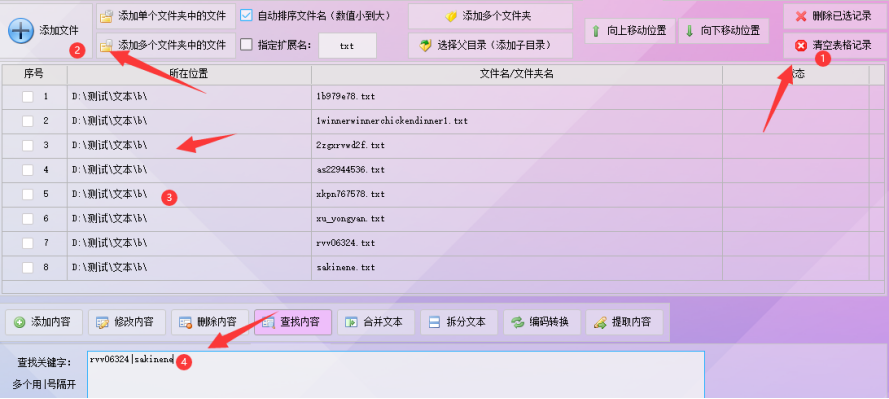Enable the 指定扩展名 checkbox

pyautogui.click(x=246, y=44)
